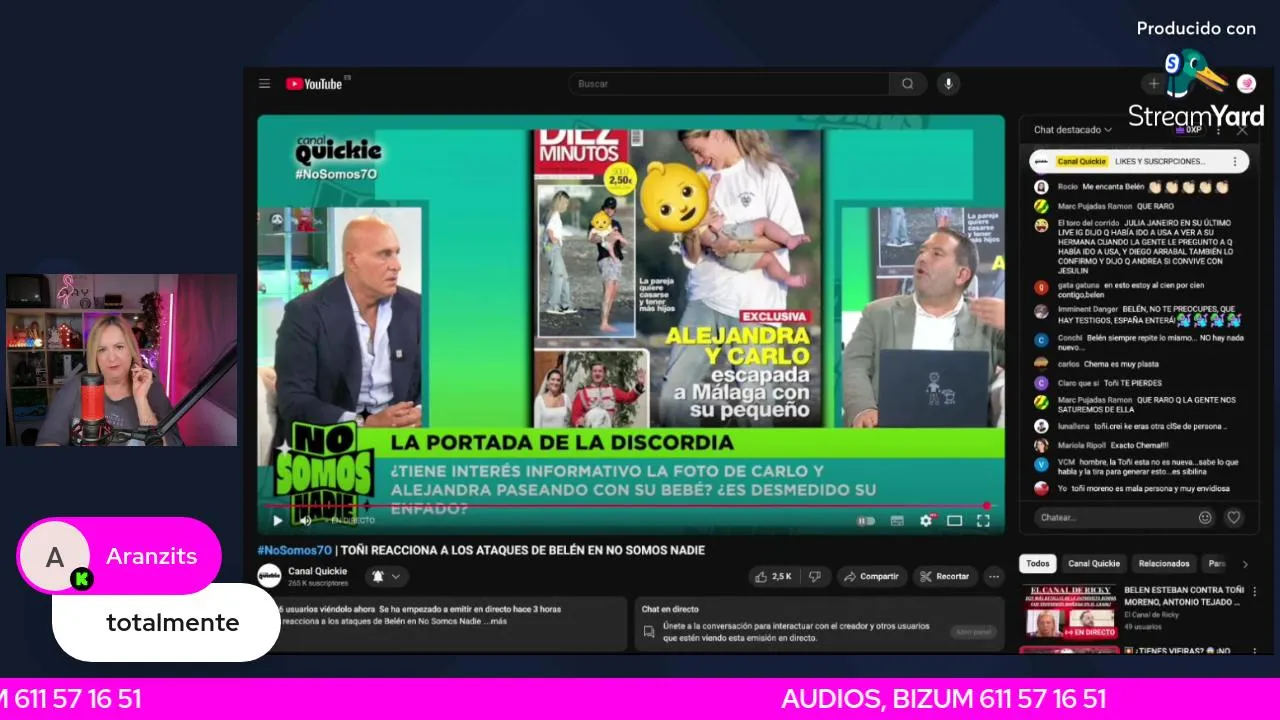Open the emoji picker in chat
Screen dimensions: 1280x720
point(1205,517)
